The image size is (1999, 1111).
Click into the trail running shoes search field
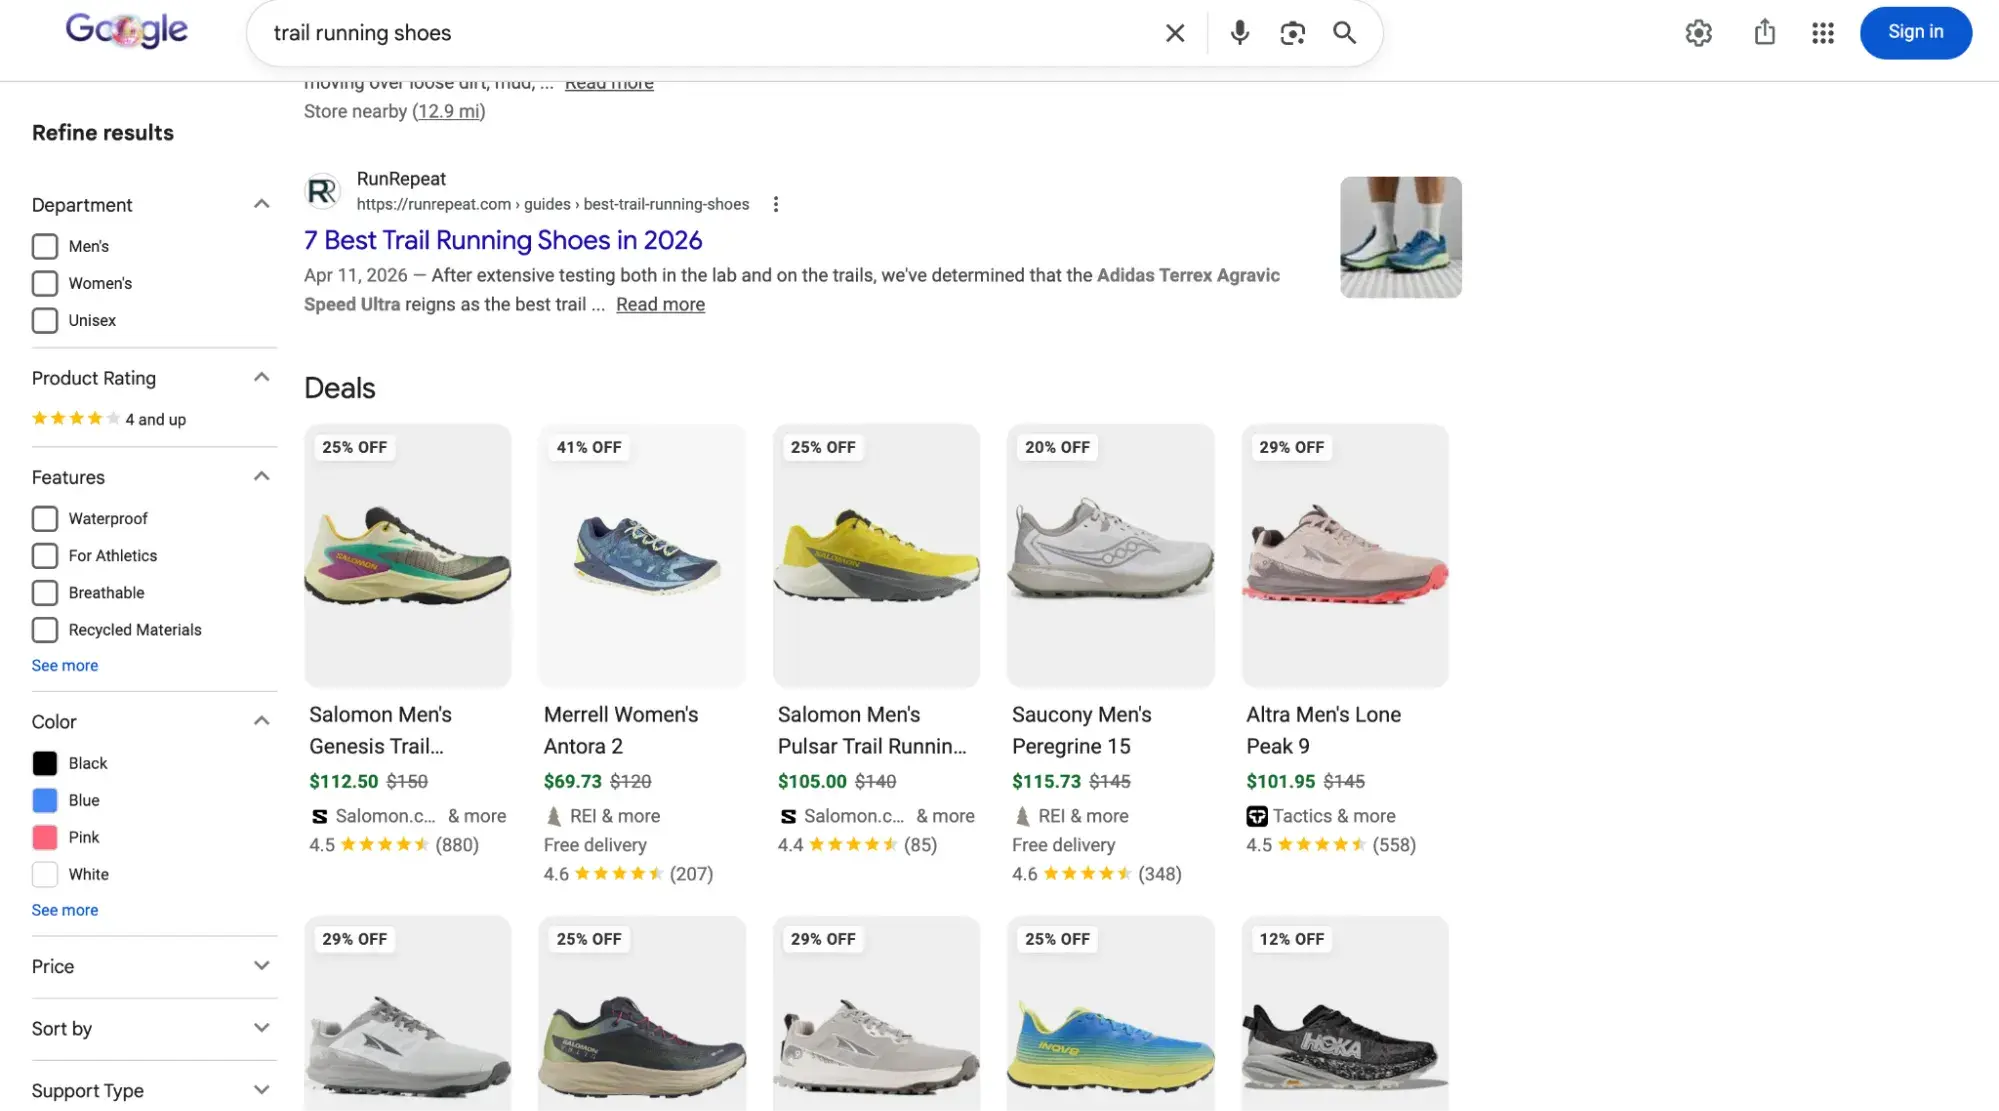pos(700,33)
